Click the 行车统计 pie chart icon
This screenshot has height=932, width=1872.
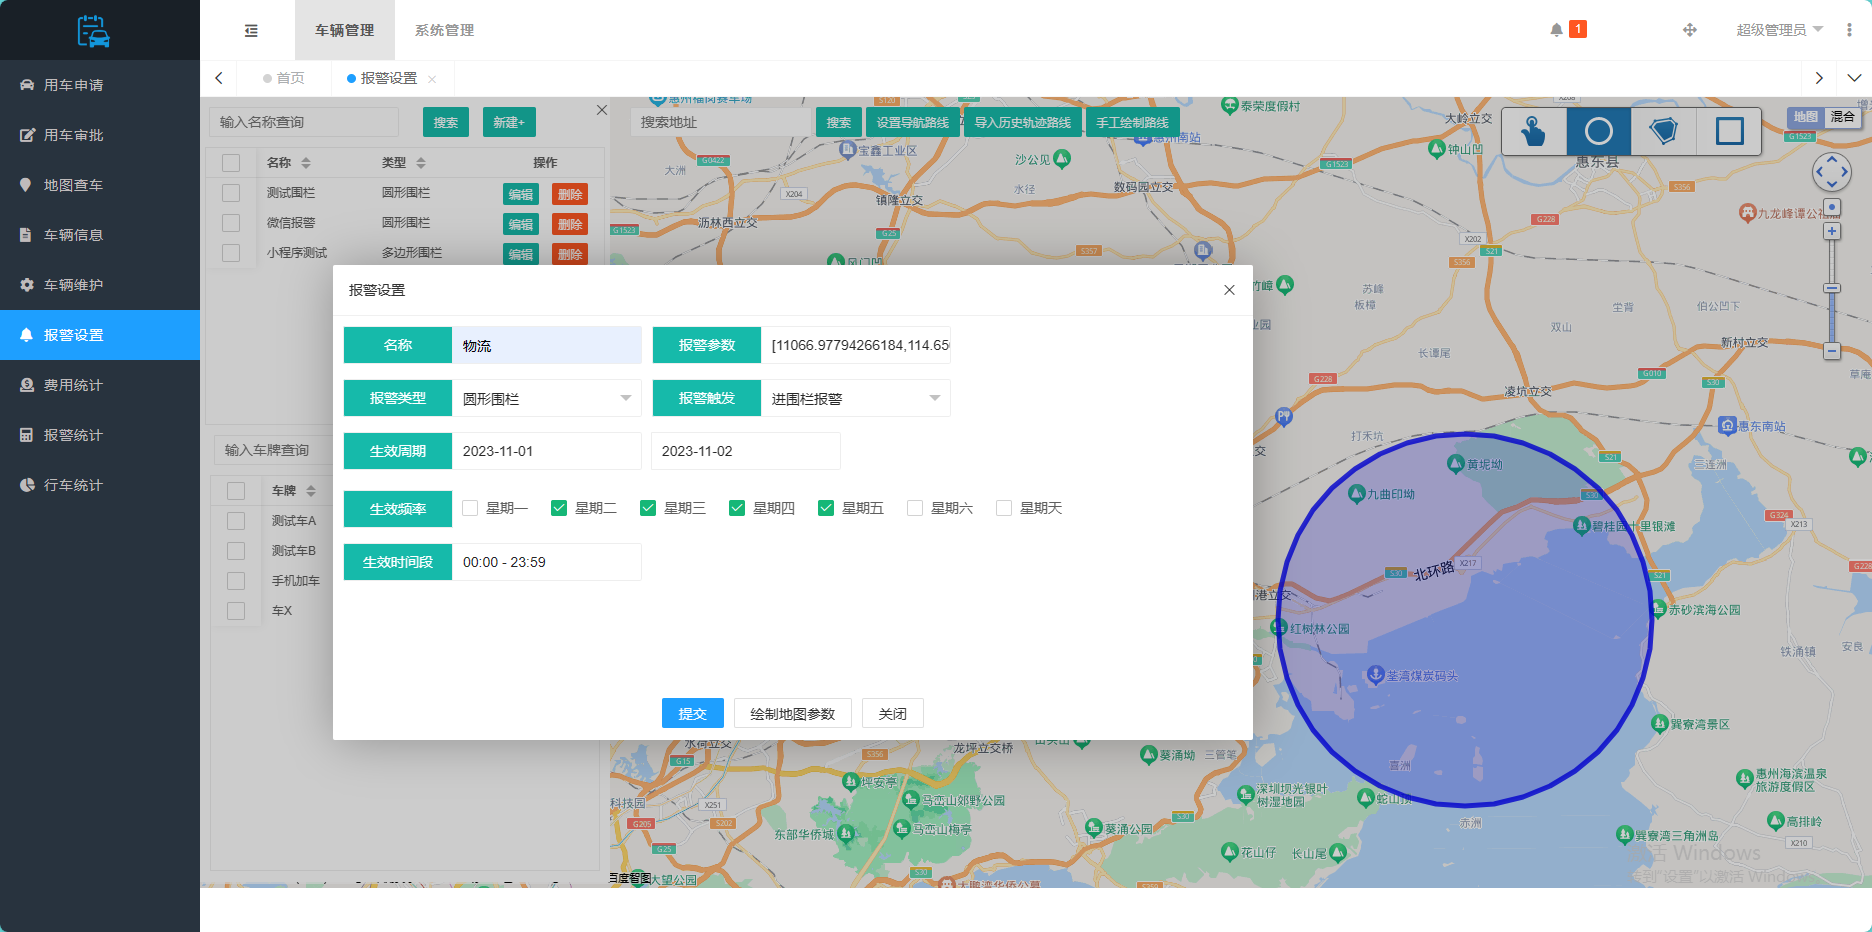pyautogui.click(x=27, y=485)
